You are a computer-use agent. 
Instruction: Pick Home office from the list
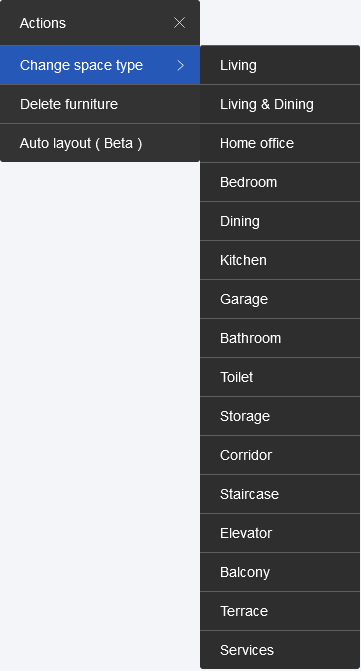pyautogui.click(x=280, y=143)
